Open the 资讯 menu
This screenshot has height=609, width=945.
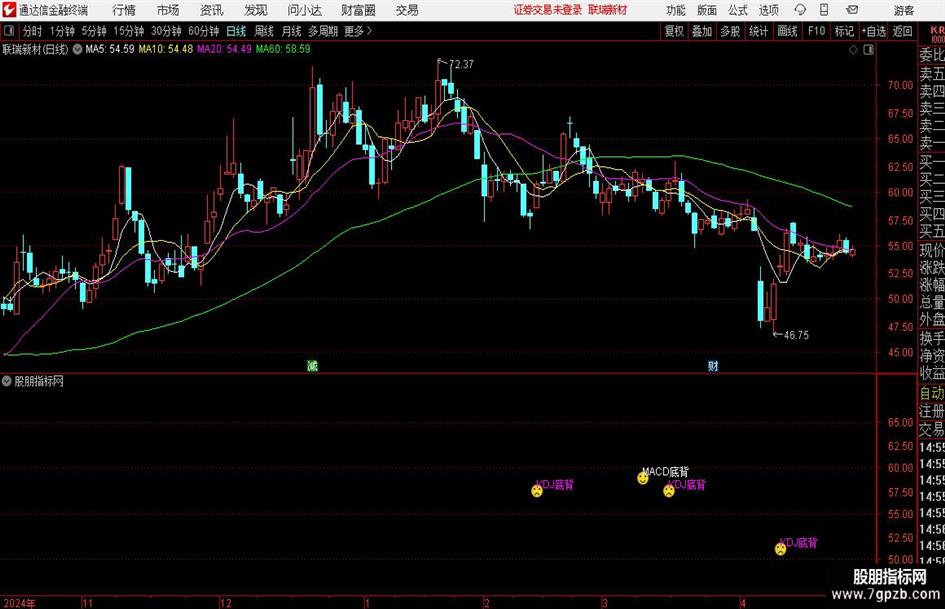[x=212, y=10]
